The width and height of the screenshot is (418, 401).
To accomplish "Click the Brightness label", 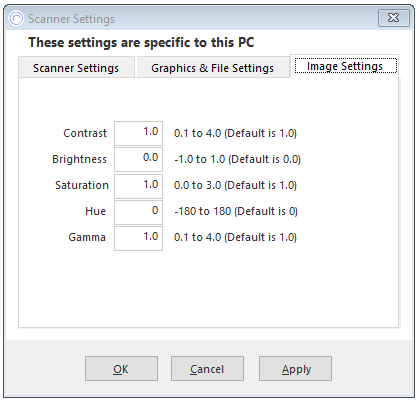I will pyautogui.click(x=79, y=159).
